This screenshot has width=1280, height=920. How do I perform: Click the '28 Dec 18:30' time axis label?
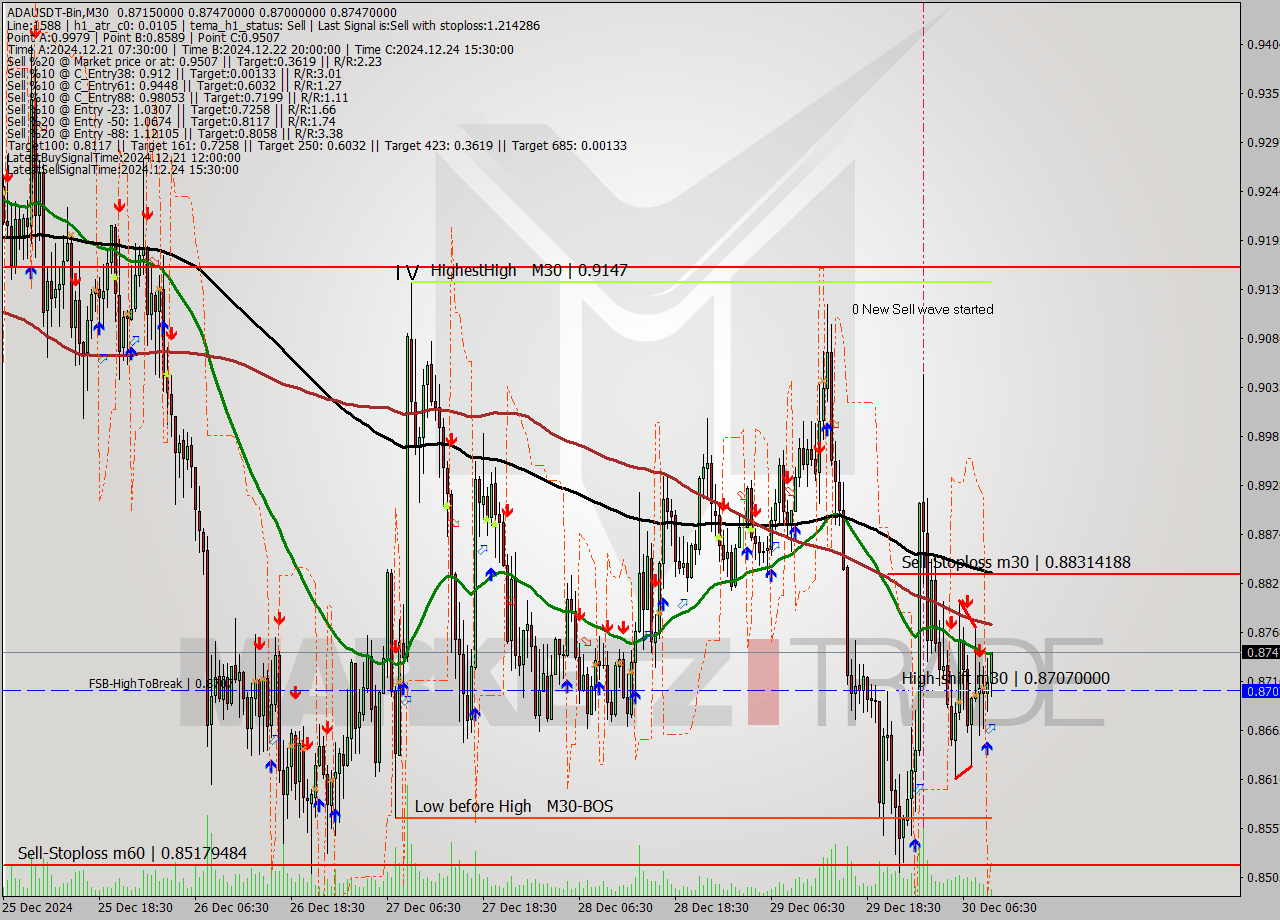[711, 908]
